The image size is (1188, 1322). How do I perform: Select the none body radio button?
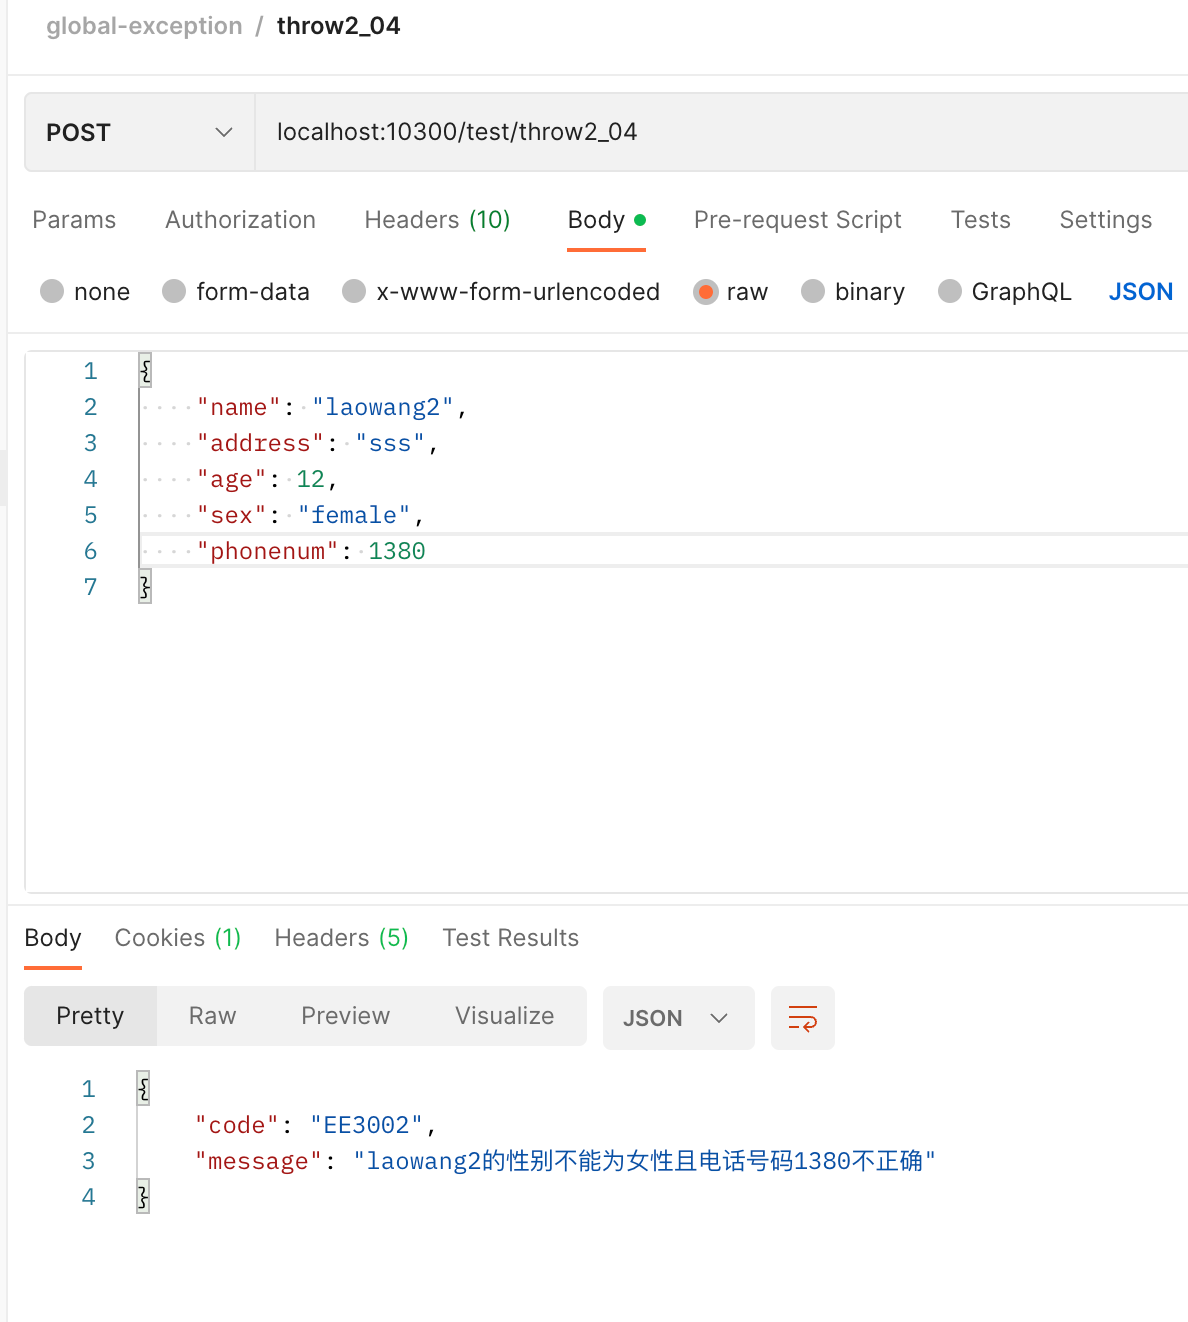click(x=52, y=292)
